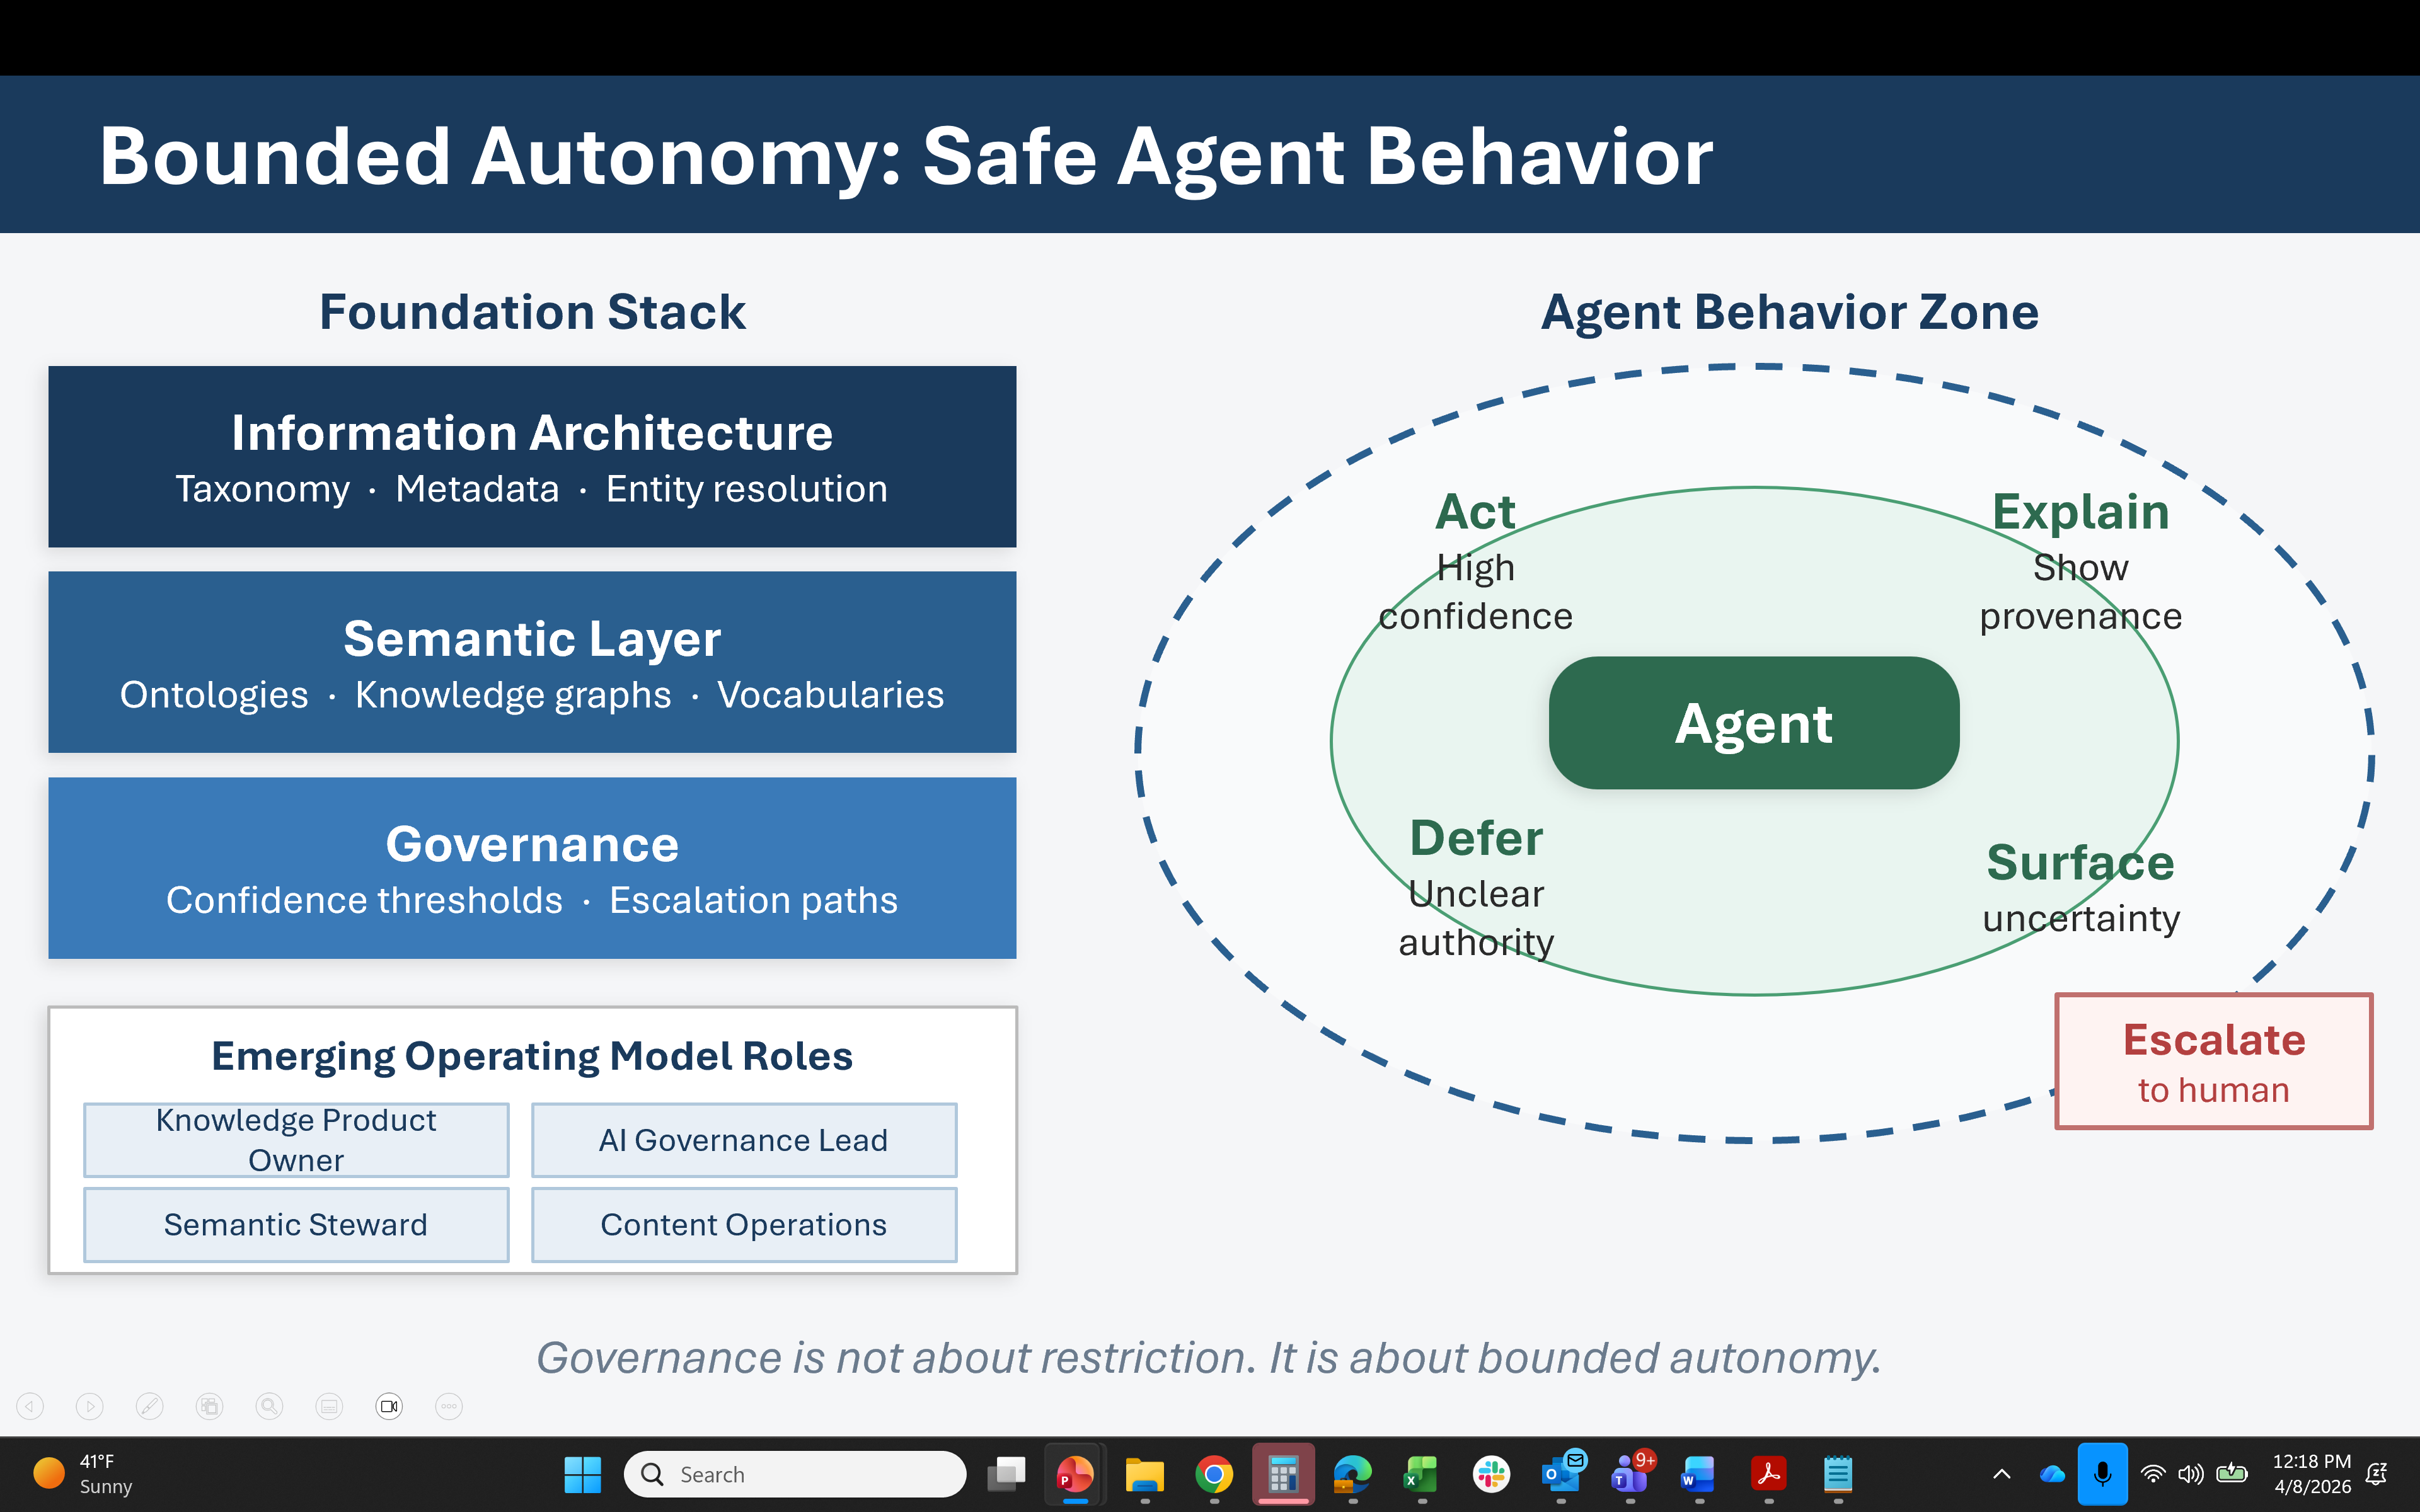Screen dimensions: 2420x1512
Task: Expand hidden system tray icons chevron
Action: pos(2002,1474)
